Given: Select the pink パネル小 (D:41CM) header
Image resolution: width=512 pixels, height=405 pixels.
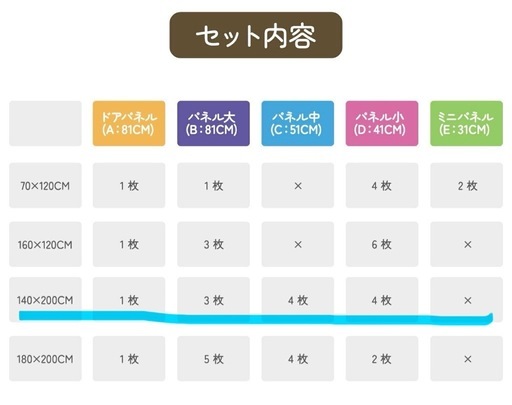Looking at the screenshot, I should [x=382, y=123].
